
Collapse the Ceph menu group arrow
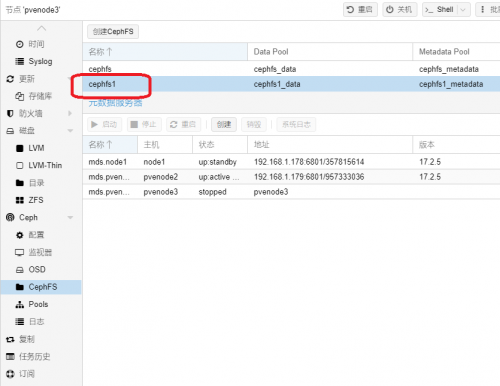click(70, 217)
